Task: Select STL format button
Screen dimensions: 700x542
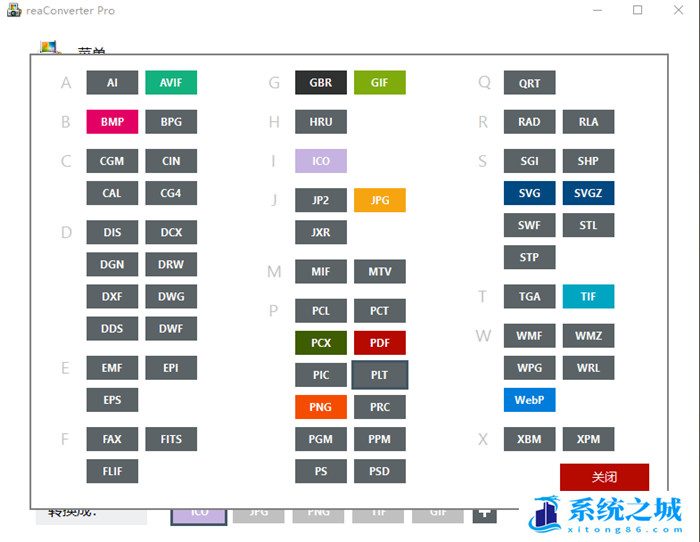Action: [588, 225]
